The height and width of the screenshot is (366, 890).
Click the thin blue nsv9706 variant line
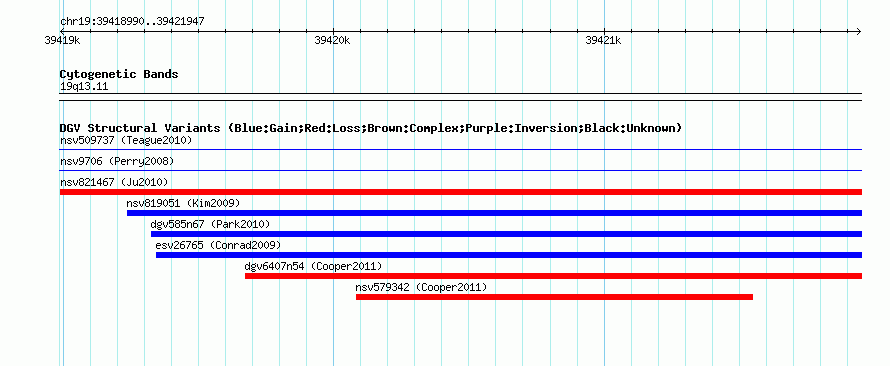(461, 171)
